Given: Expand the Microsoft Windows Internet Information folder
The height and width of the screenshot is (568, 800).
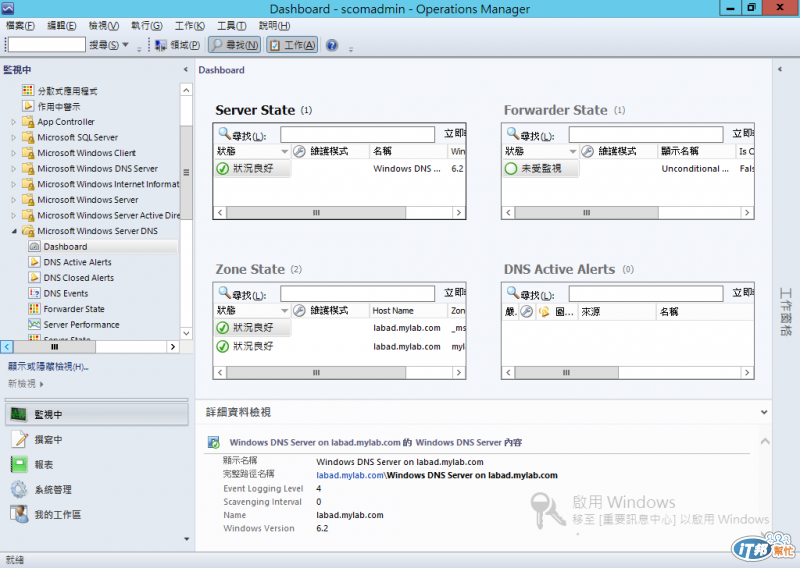Looking at the screenshot, I should tap(14, 184).
